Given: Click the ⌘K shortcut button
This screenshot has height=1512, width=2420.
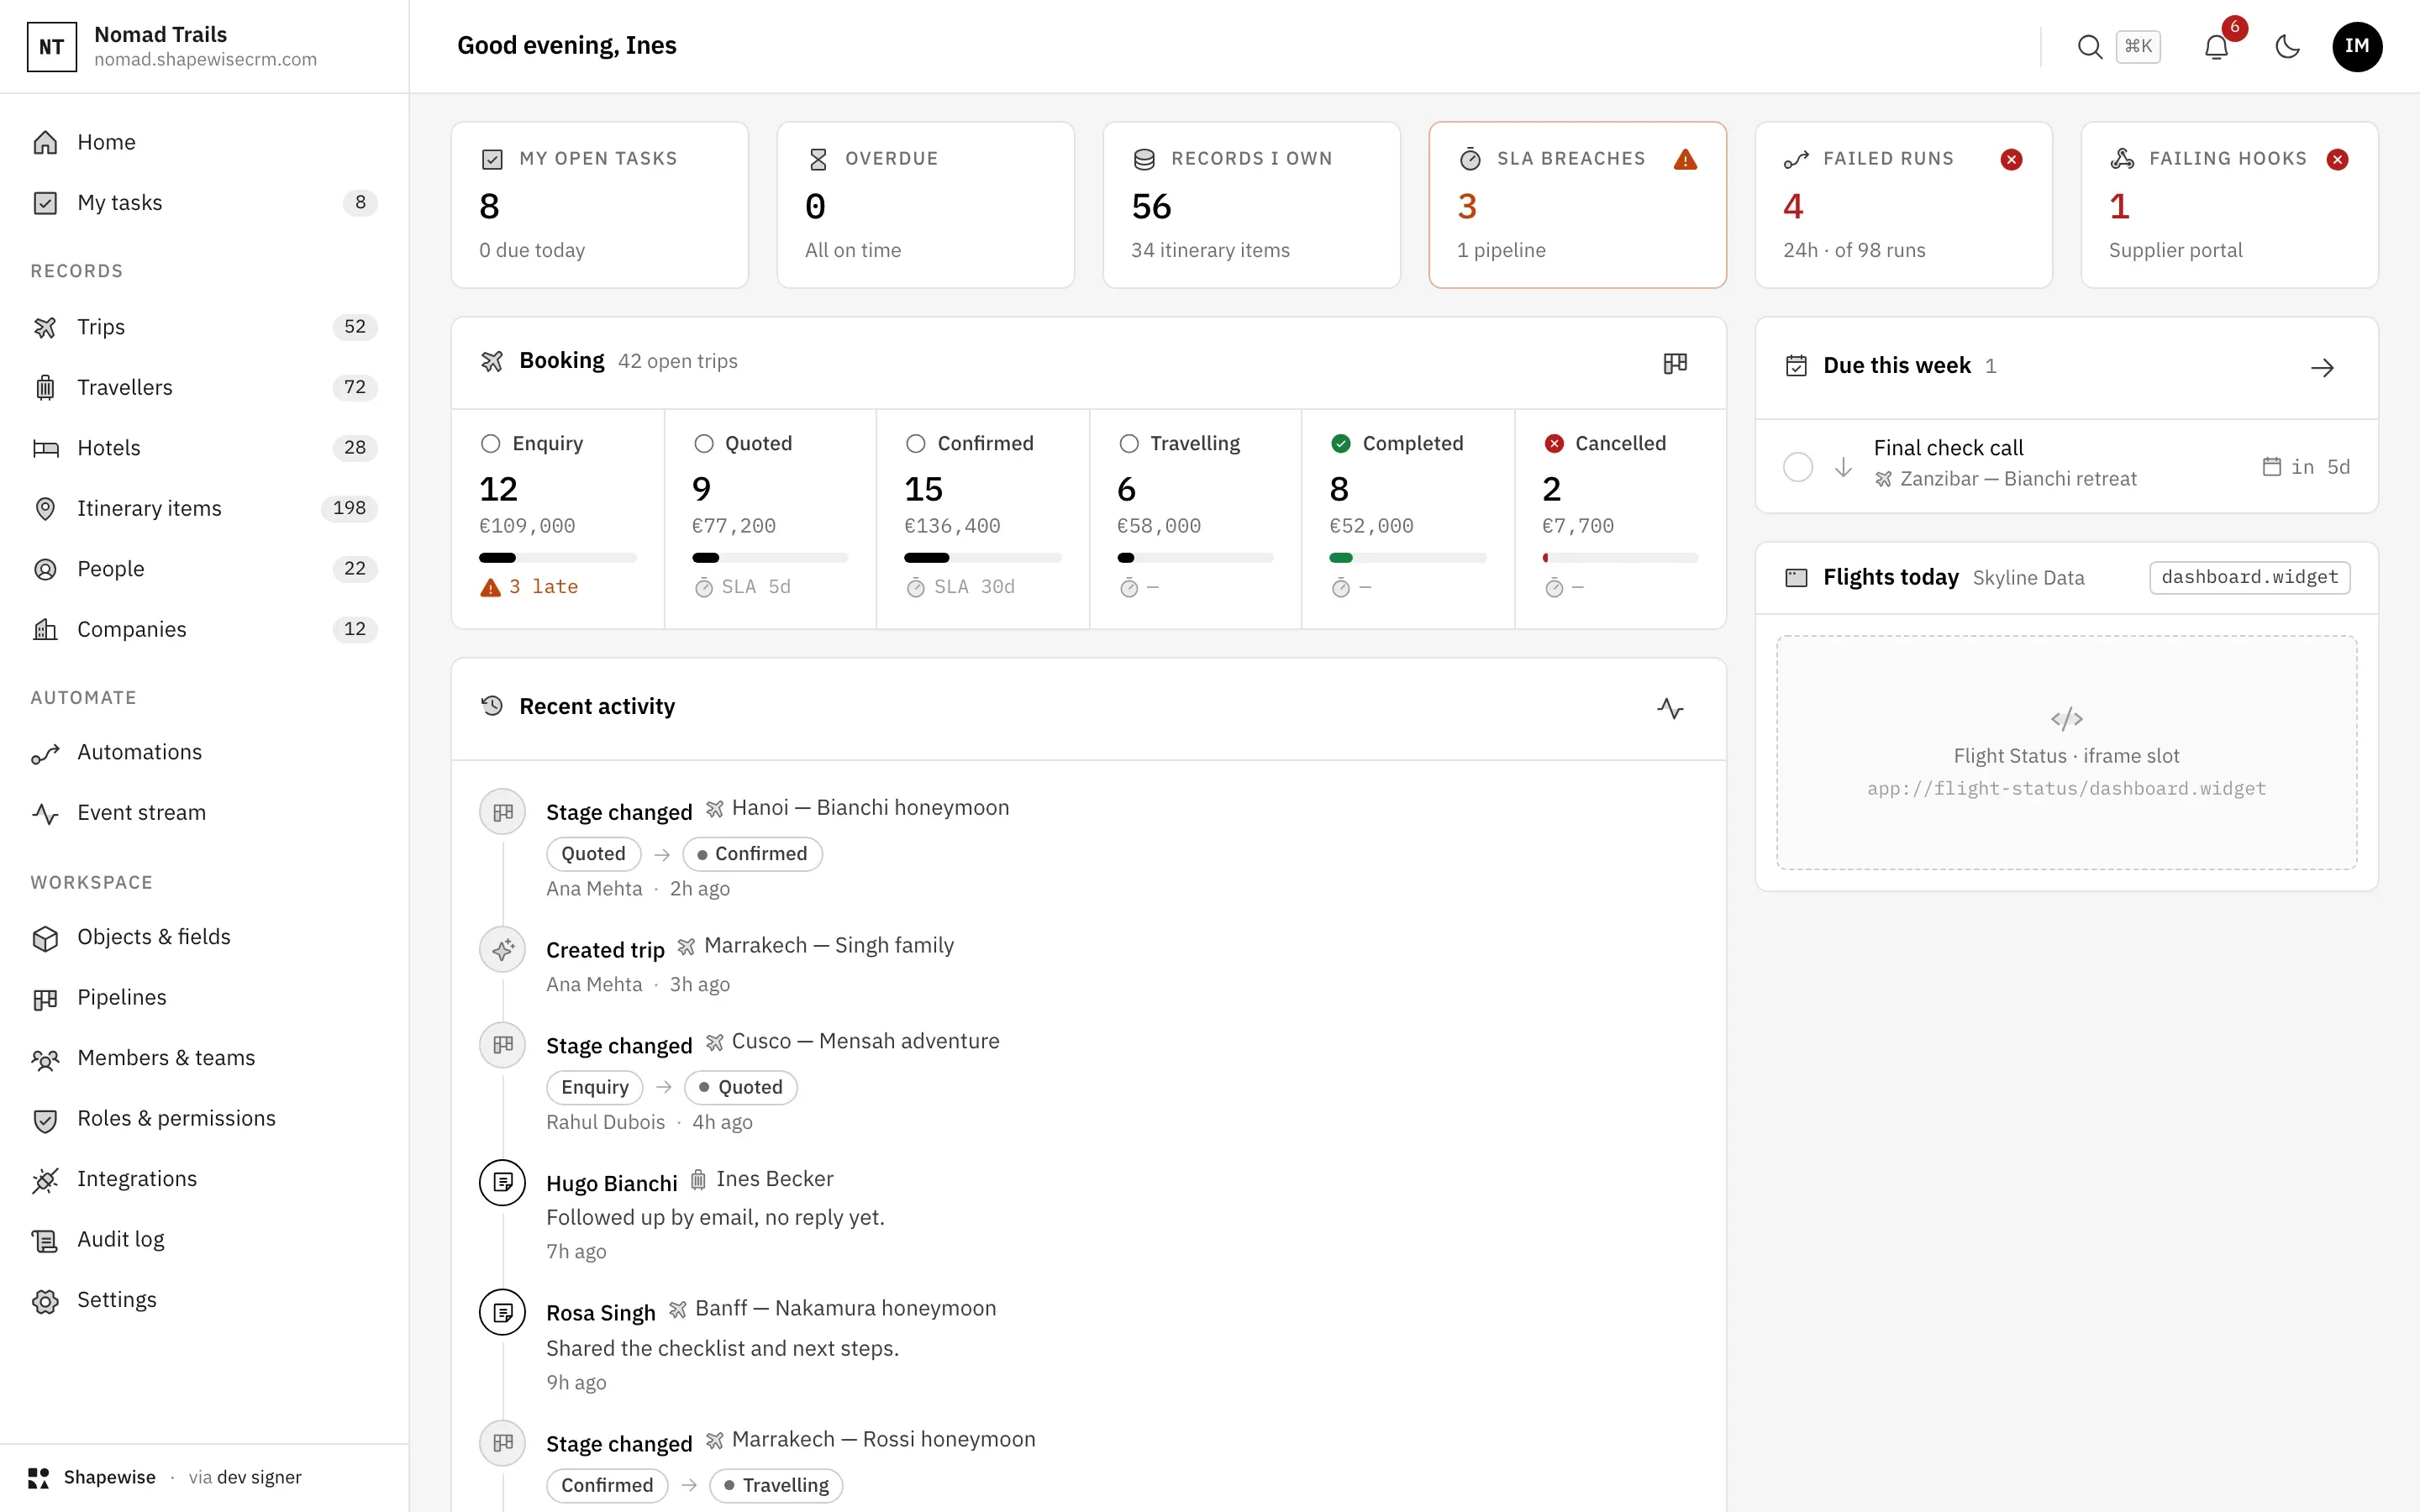Looking at the screenshot, I should point(2138,47).
